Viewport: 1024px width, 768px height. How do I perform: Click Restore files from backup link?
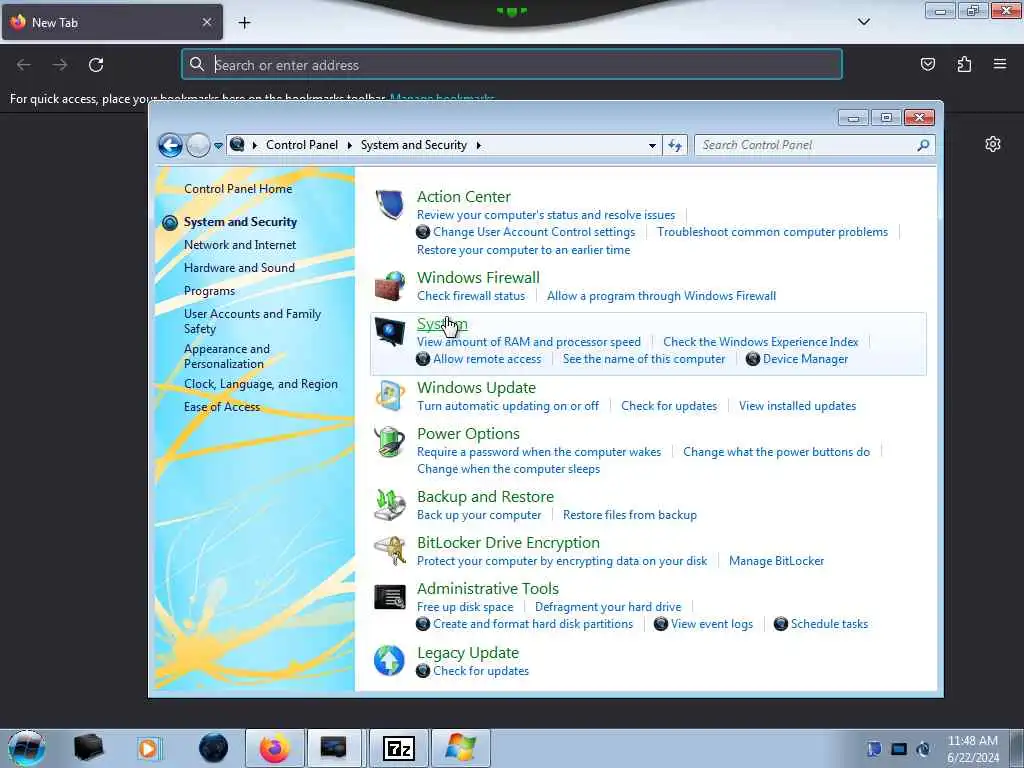[x=630, y=515]
